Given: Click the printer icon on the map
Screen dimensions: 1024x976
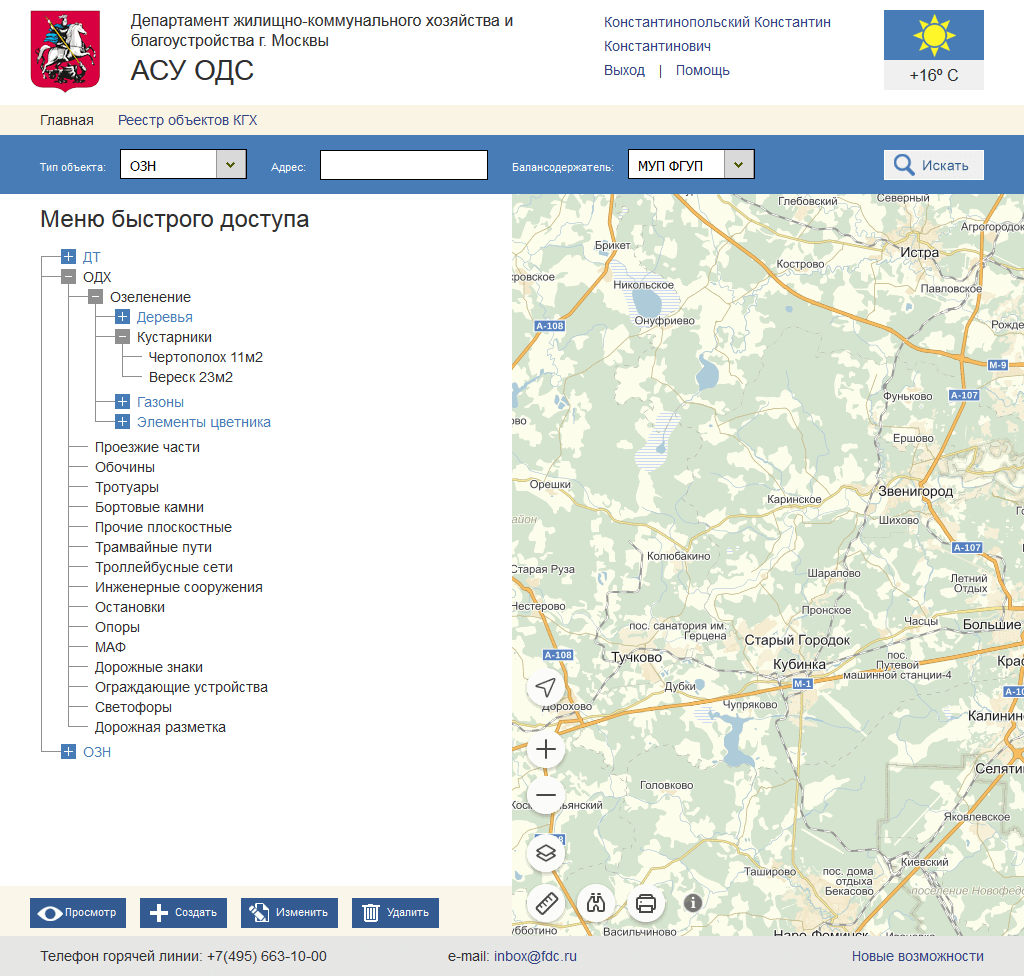Looking at the screenshot, I should point(646,903).
